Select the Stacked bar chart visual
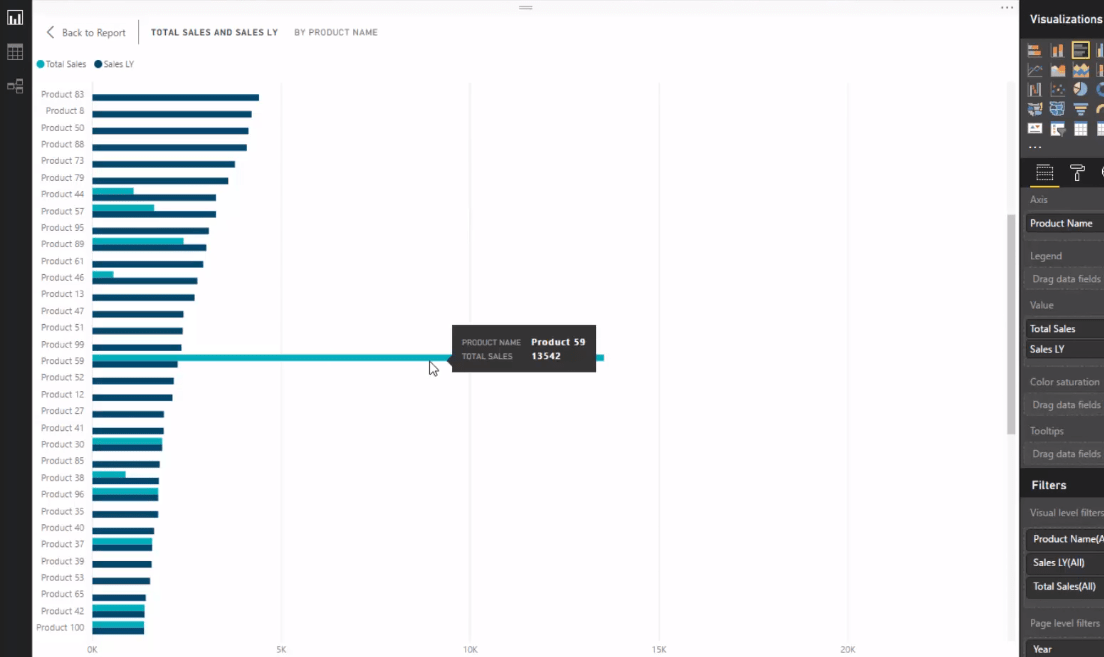The image size is (1104, 657). tap(1034, 50)
